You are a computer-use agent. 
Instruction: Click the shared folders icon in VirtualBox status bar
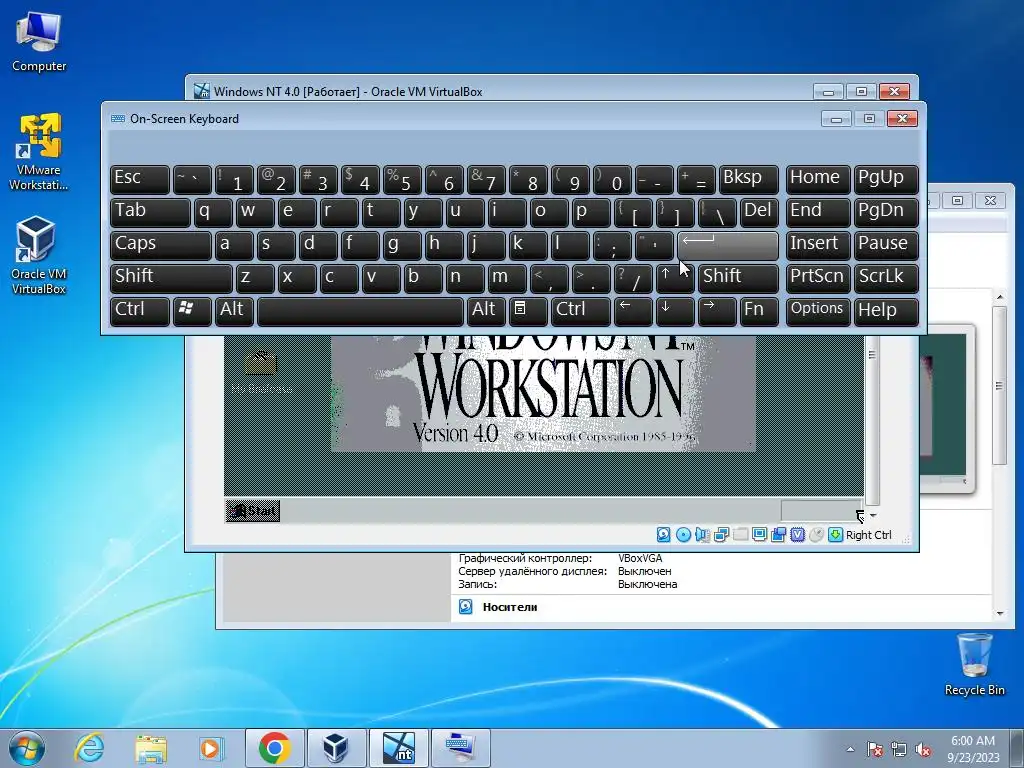click(x=740, y=535)
